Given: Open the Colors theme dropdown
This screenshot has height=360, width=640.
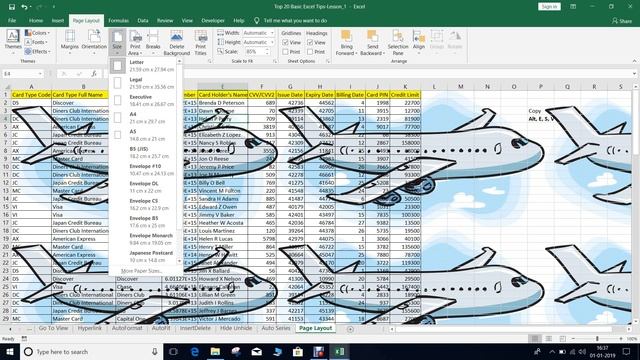Looking at the screenshot, I should [37, 33].
